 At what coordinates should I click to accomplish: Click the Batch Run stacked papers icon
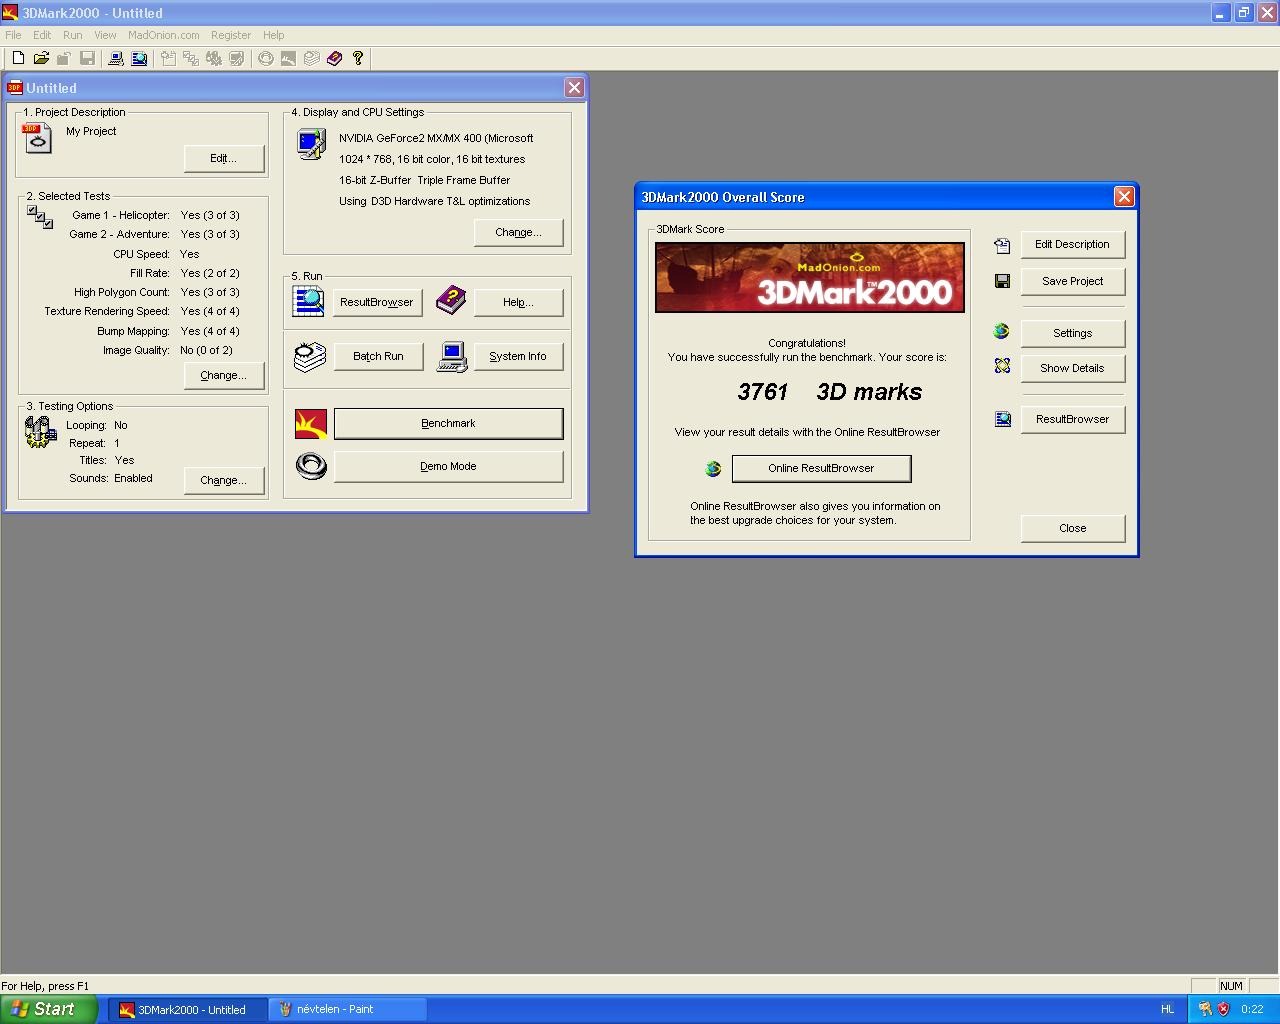pos(310,356)
